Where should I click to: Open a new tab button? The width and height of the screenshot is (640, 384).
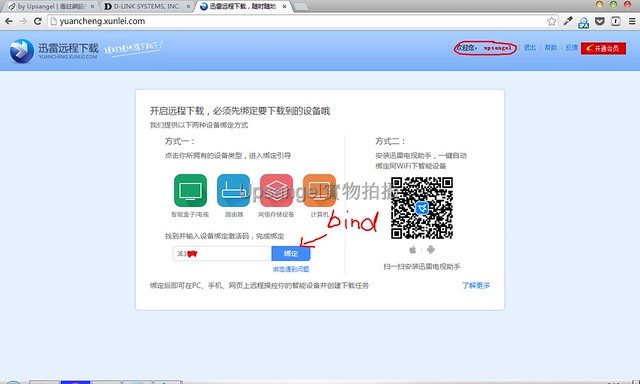coord(301,7)
